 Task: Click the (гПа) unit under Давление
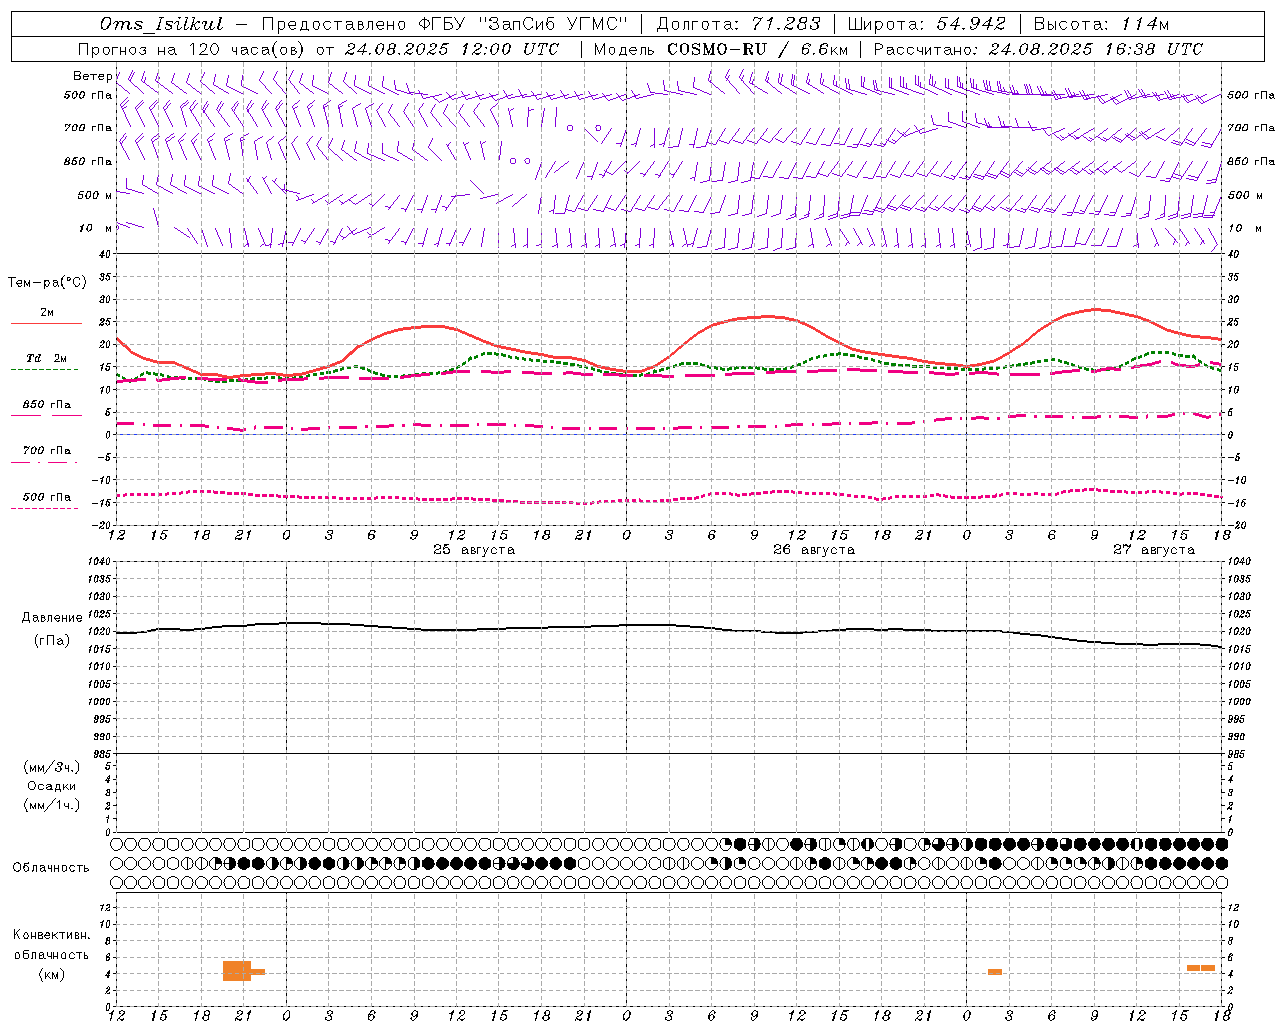(x=52, y=641)
